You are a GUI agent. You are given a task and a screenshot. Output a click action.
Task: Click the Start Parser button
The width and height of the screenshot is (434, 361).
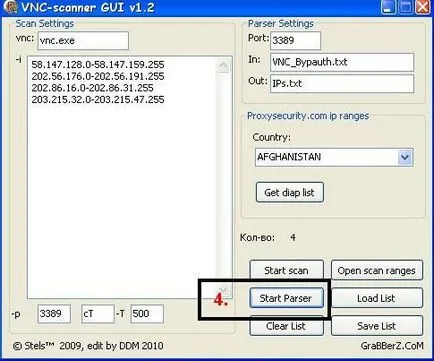[x=286, y=298]
